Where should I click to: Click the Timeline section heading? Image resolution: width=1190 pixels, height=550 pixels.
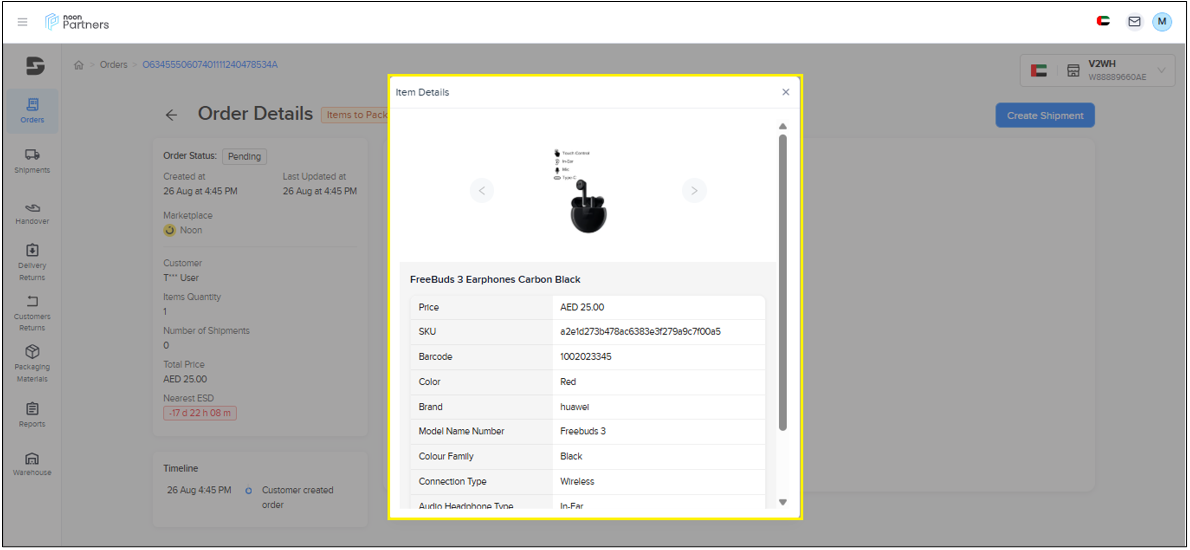coord(181,468)
